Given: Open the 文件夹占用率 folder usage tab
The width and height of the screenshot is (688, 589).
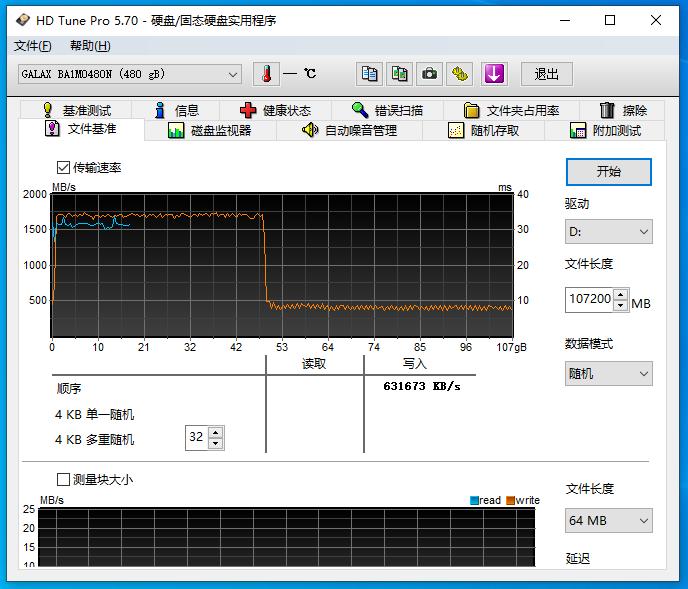Looking at the screenshot, I should tap(511, 110).
